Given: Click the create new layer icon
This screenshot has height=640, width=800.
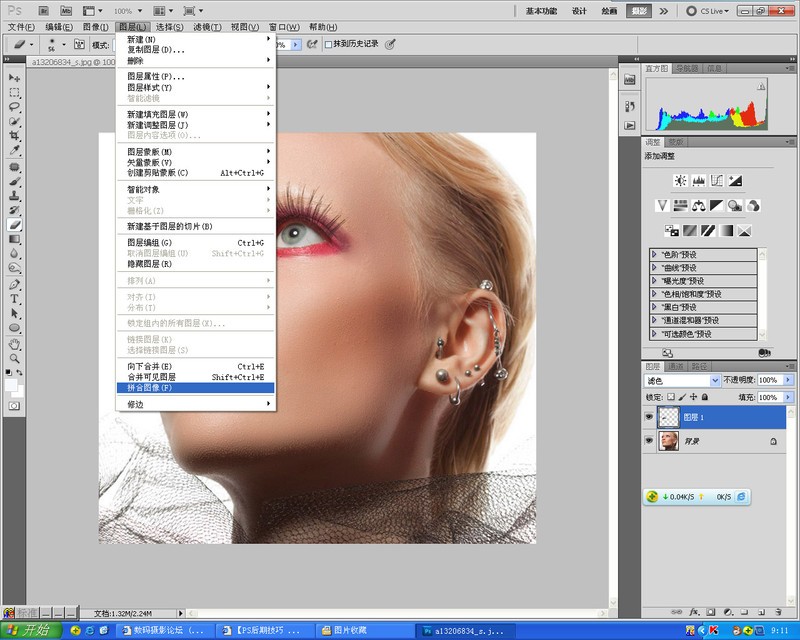Looking at the screenshot, I should click(761, 611).
